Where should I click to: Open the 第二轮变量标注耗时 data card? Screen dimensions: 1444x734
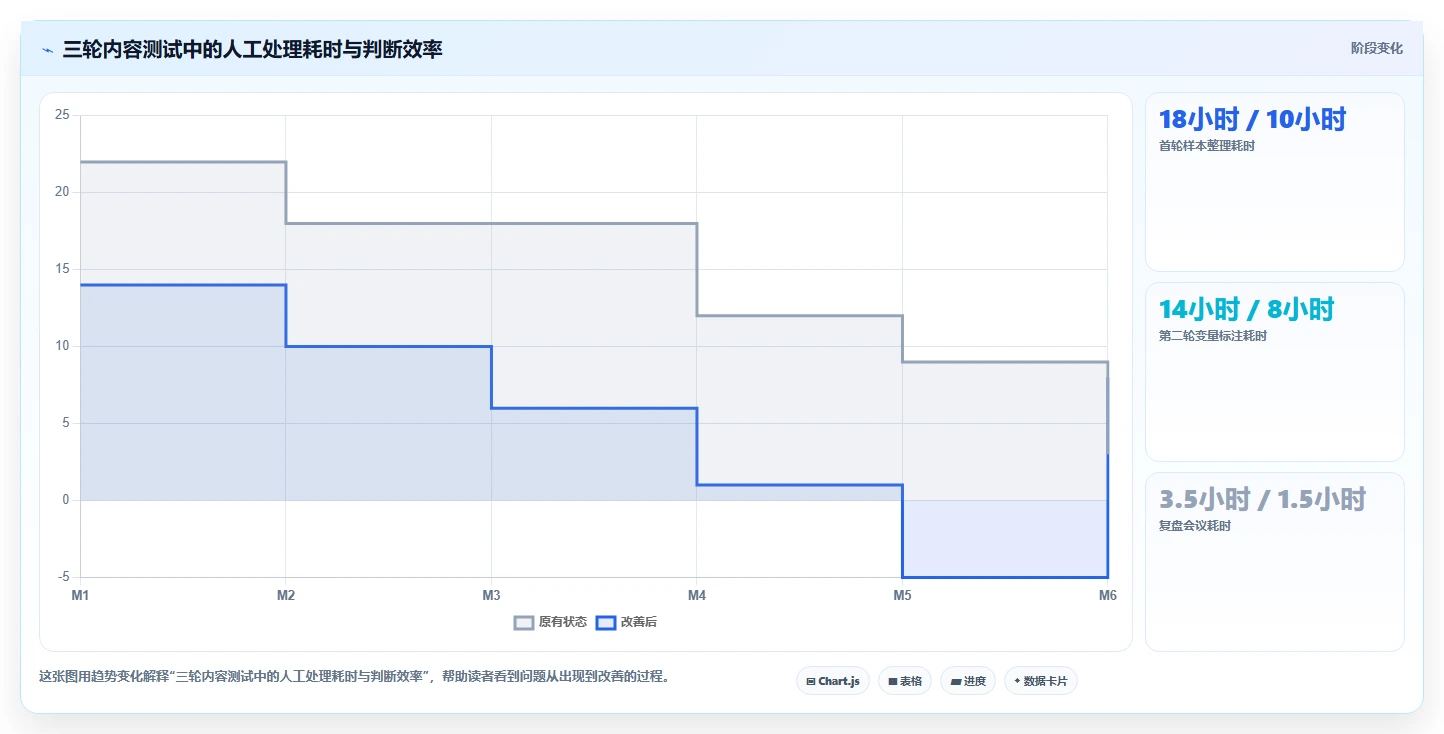(1274, 372)
